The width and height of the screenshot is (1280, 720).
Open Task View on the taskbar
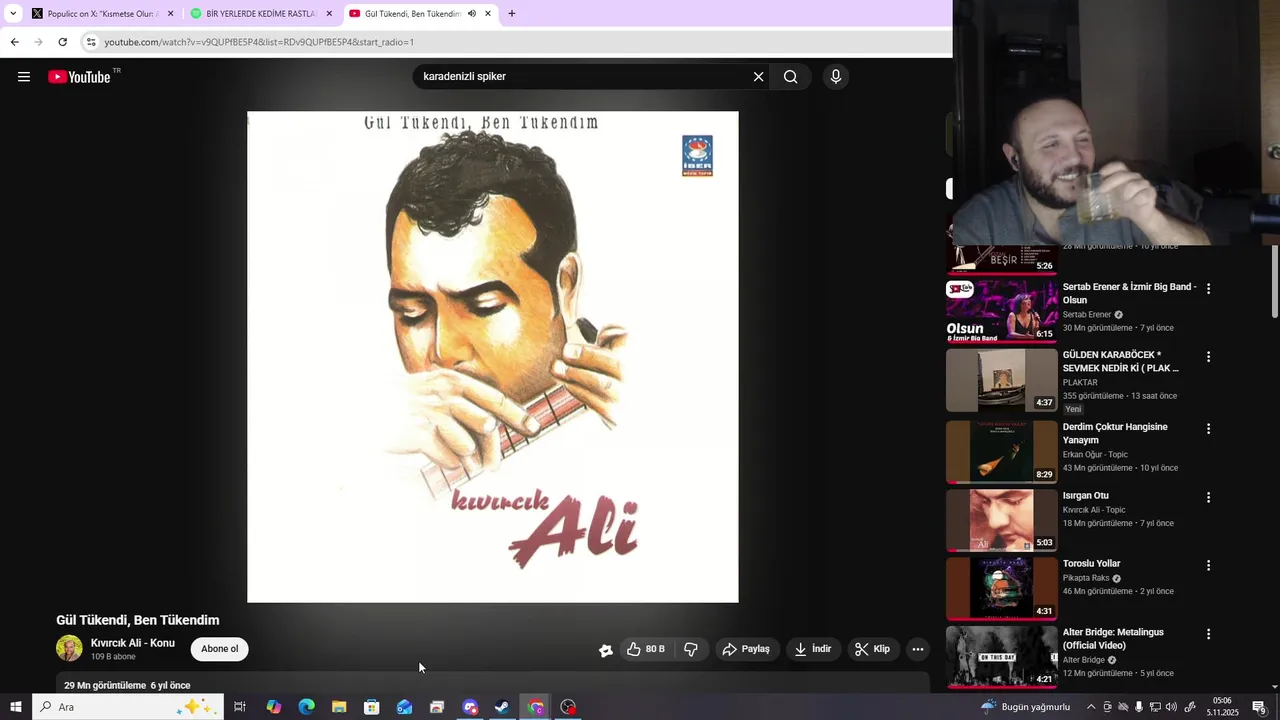point(240,707)
